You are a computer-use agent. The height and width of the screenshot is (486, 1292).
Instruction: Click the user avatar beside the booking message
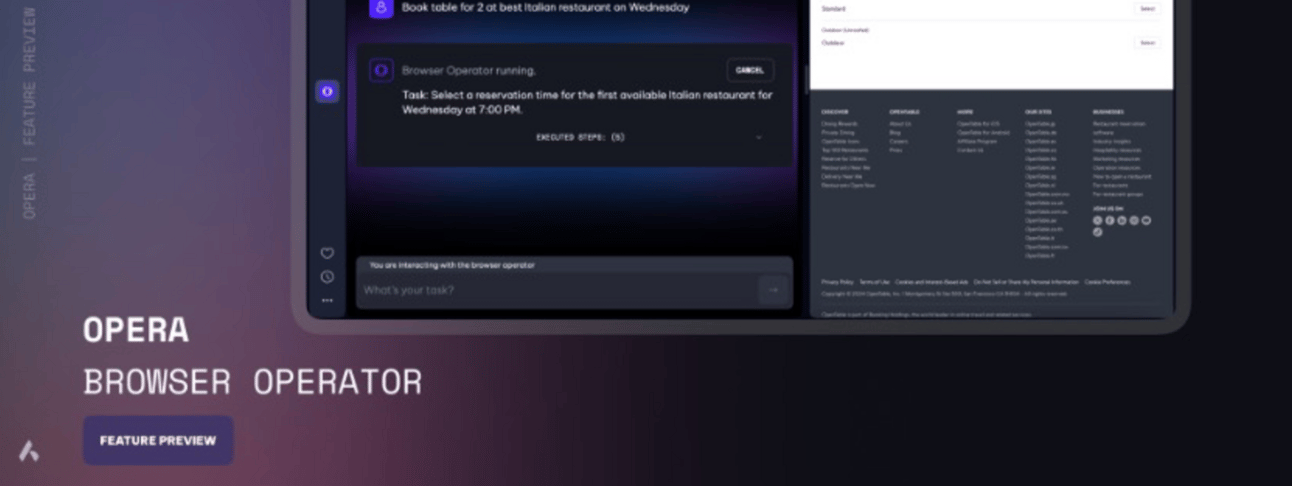[x=380, y=8]
